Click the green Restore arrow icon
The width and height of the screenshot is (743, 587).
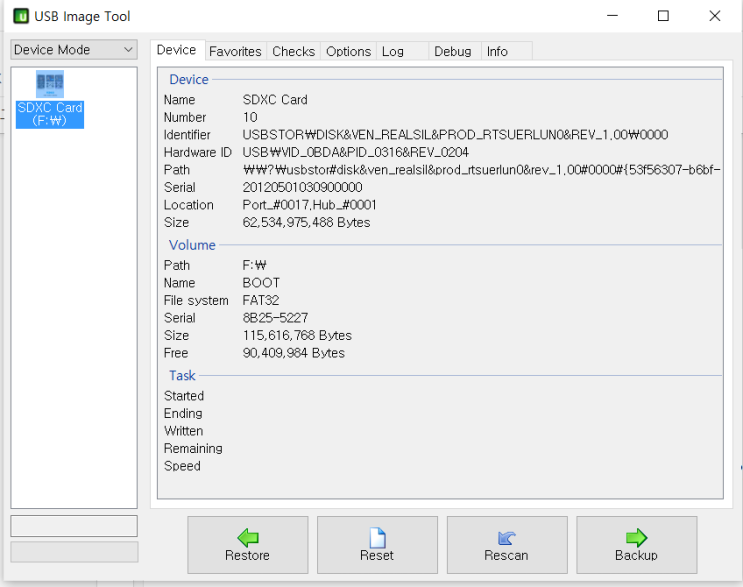(x=248, y=537)
